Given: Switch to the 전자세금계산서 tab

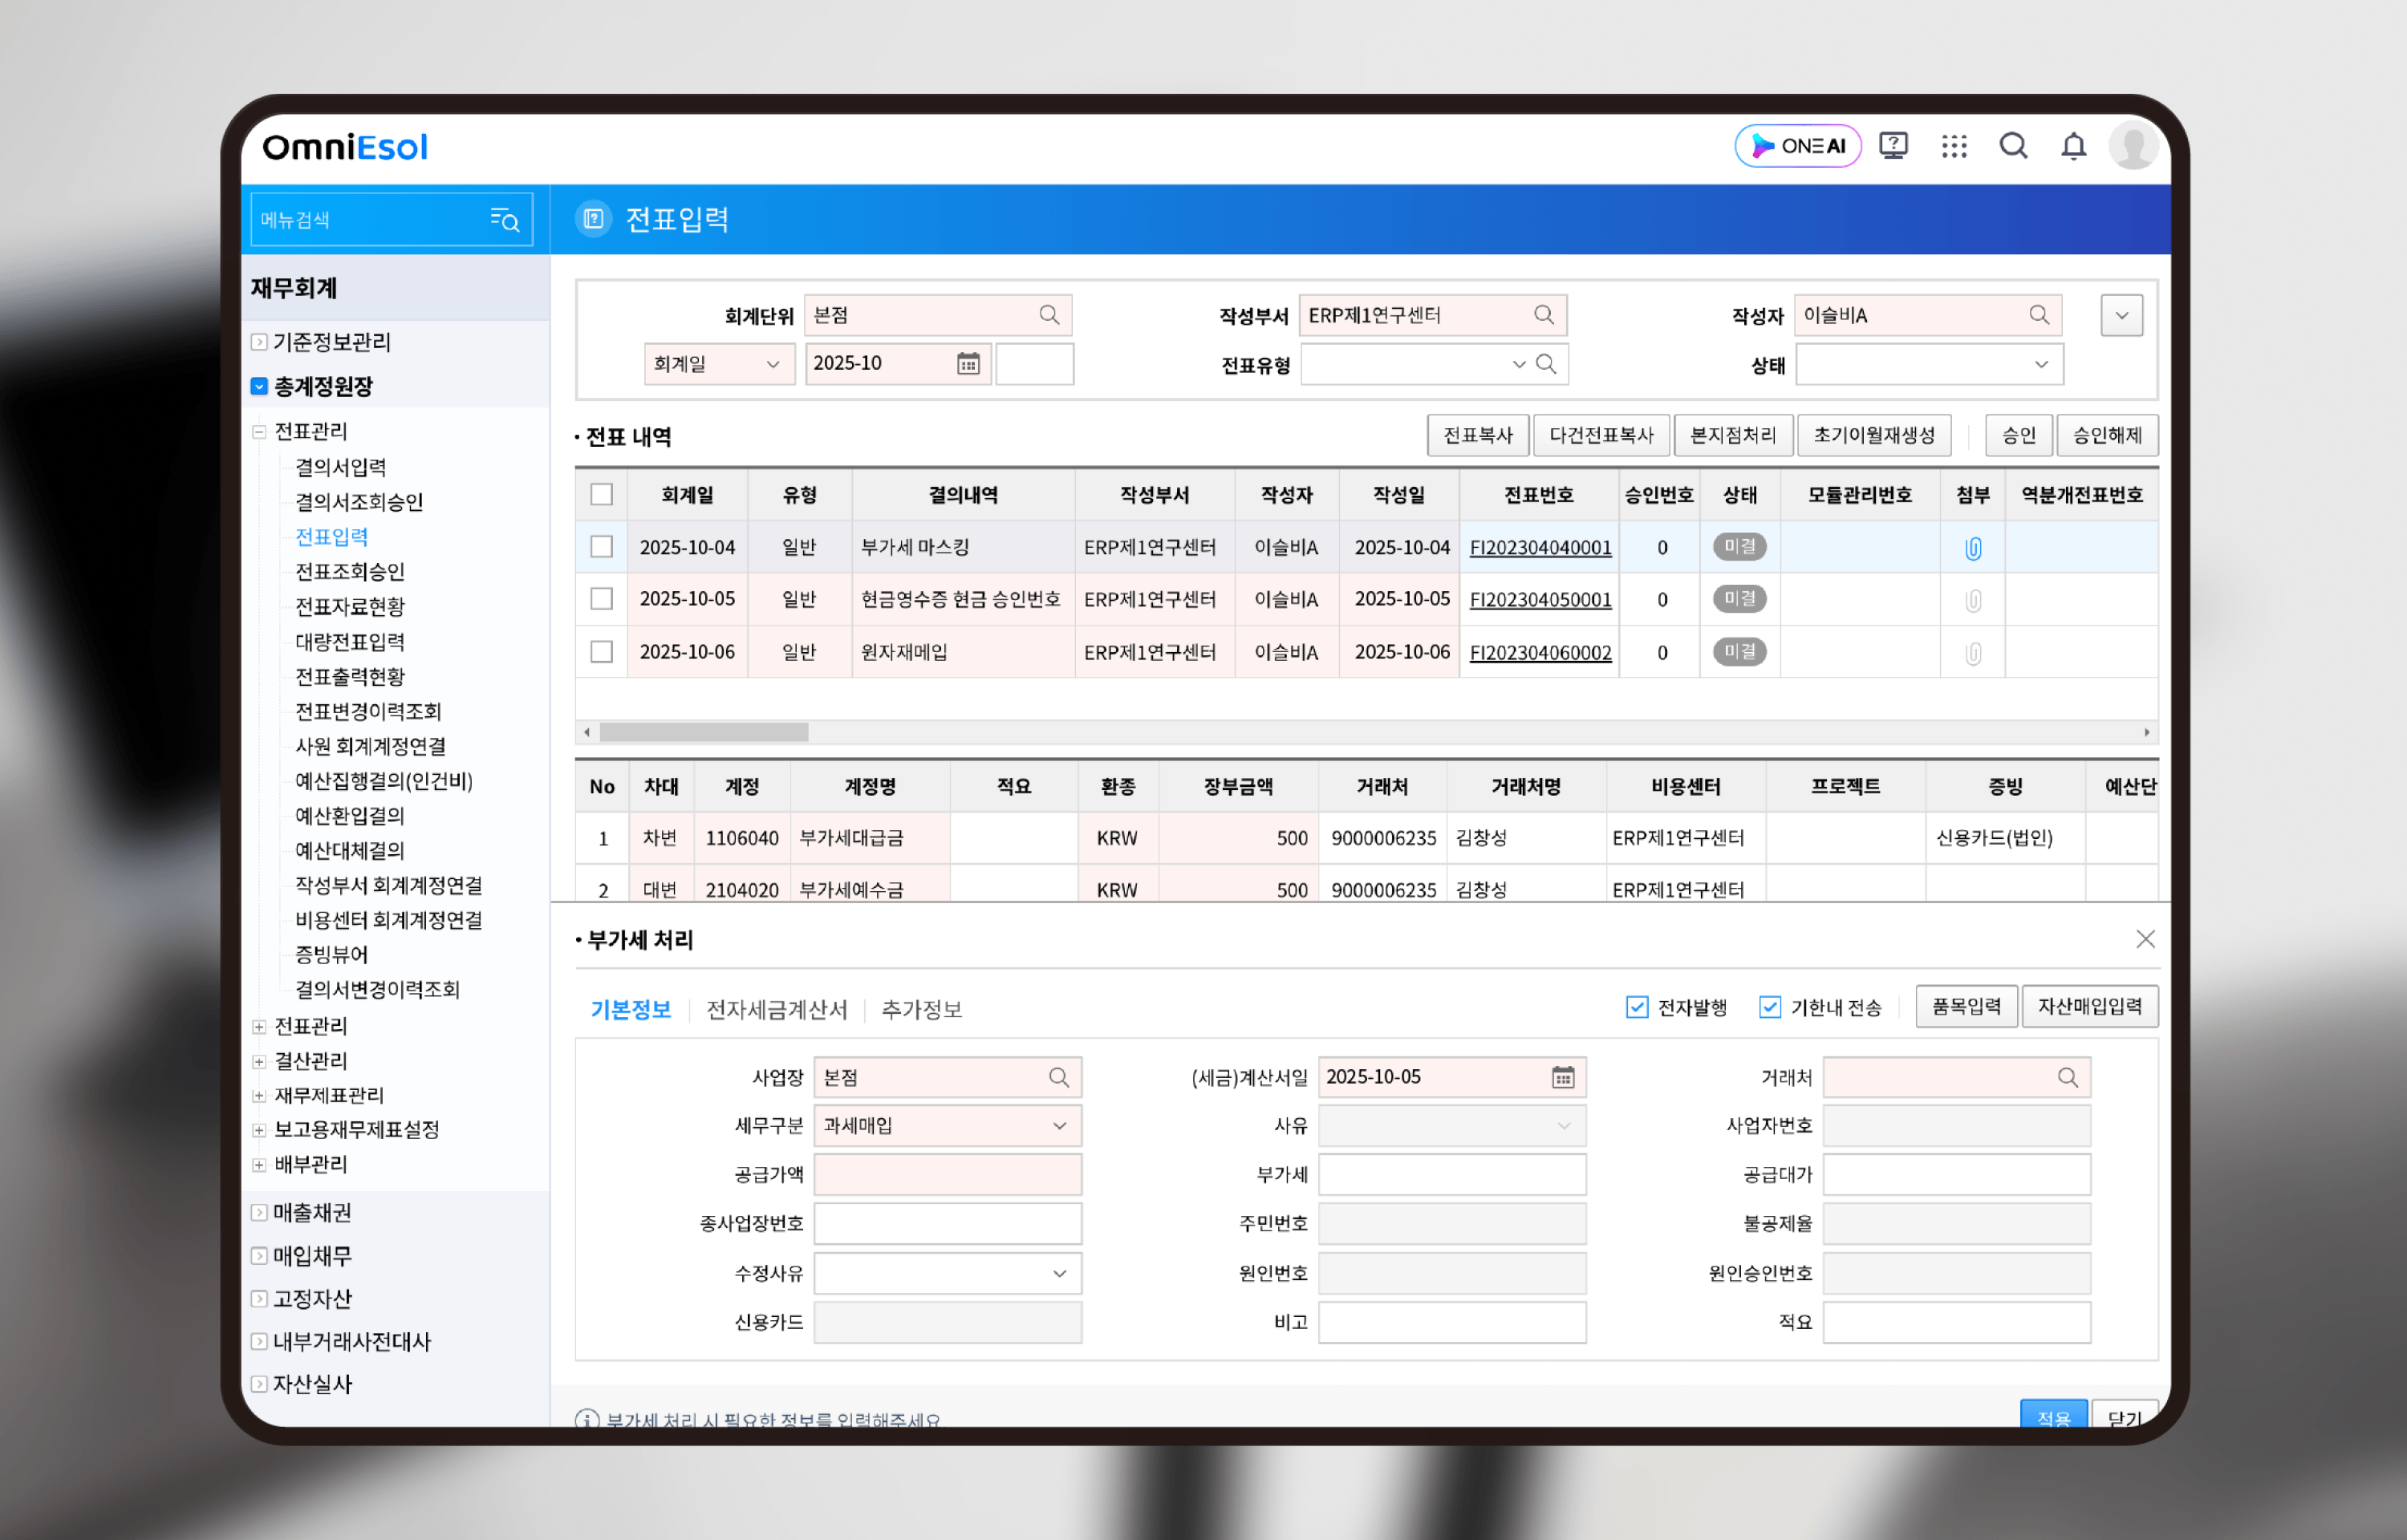Looking at the screenshot, I should [776, 1010].
